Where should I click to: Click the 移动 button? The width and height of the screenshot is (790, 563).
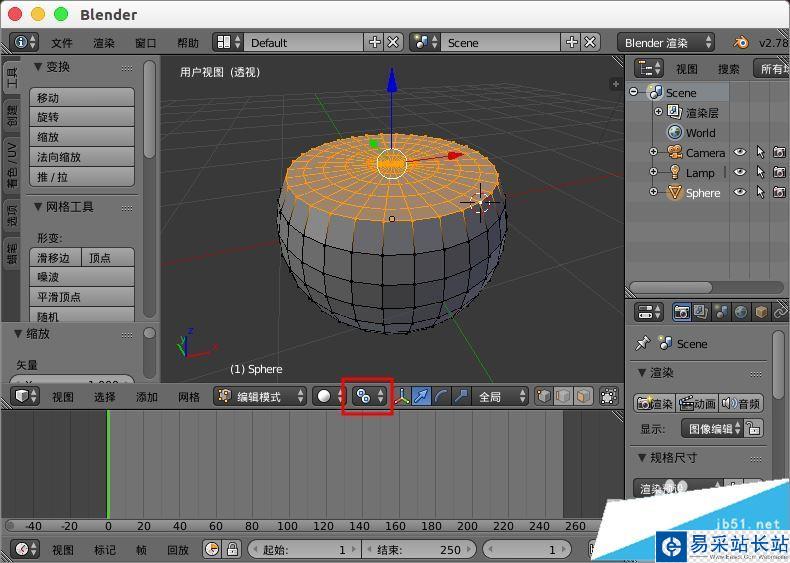[82, 97]
